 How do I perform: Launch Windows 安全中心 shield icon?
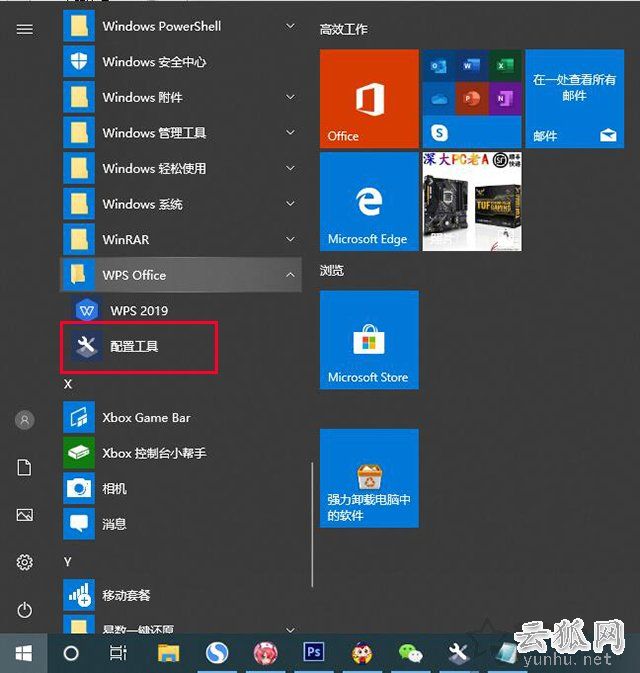79,61
